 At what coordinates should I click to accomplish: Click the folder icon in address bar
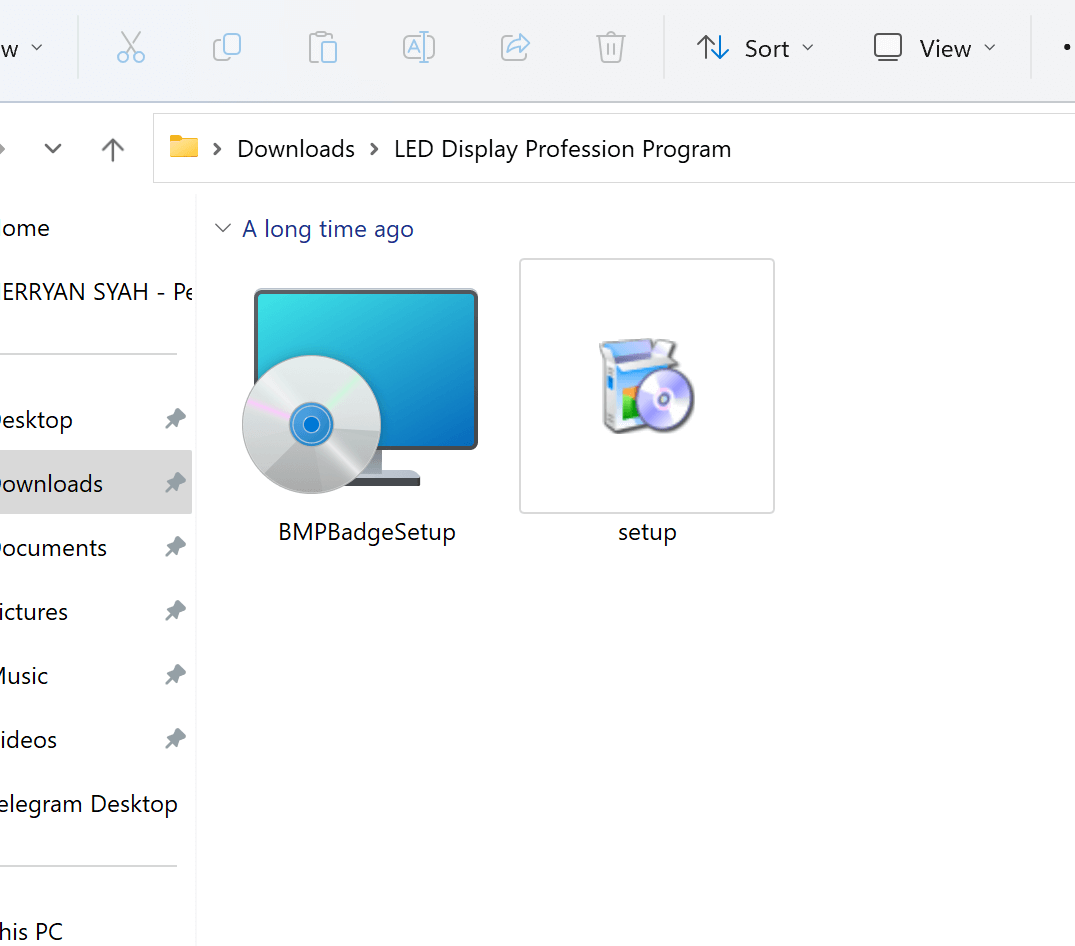tap(183, 148)
